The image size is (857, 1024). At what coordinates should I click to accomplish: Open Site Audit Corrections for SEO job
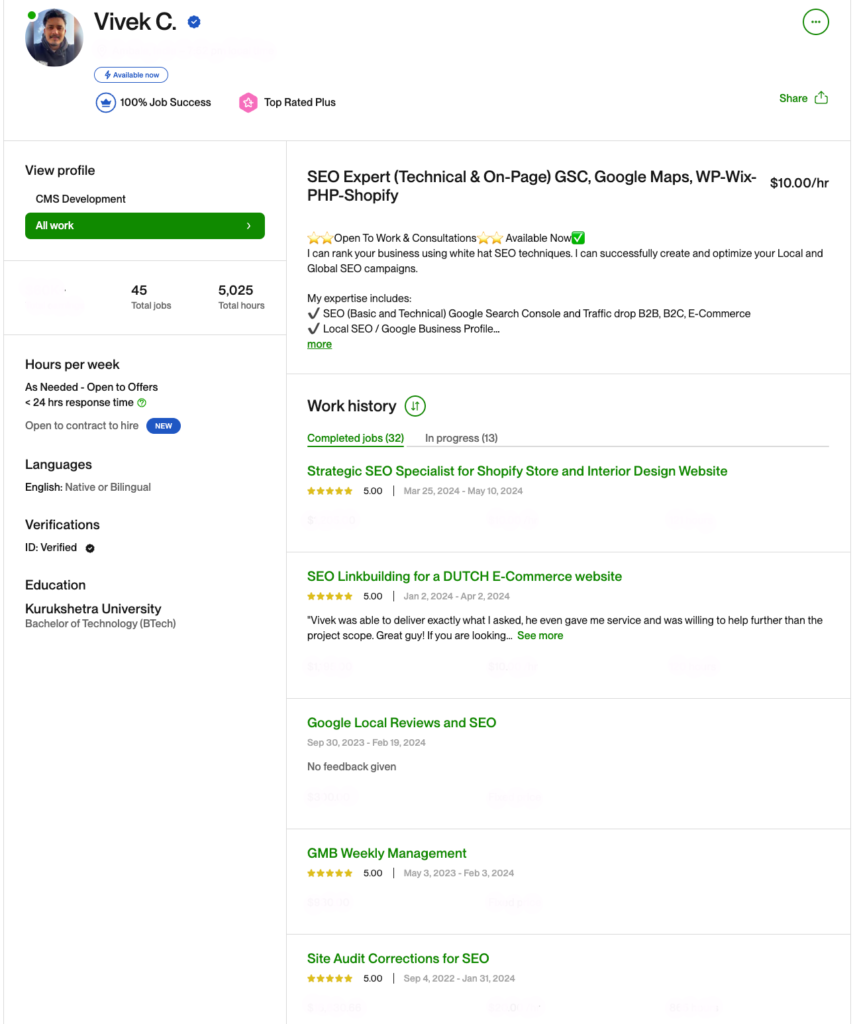coord(398,959)
